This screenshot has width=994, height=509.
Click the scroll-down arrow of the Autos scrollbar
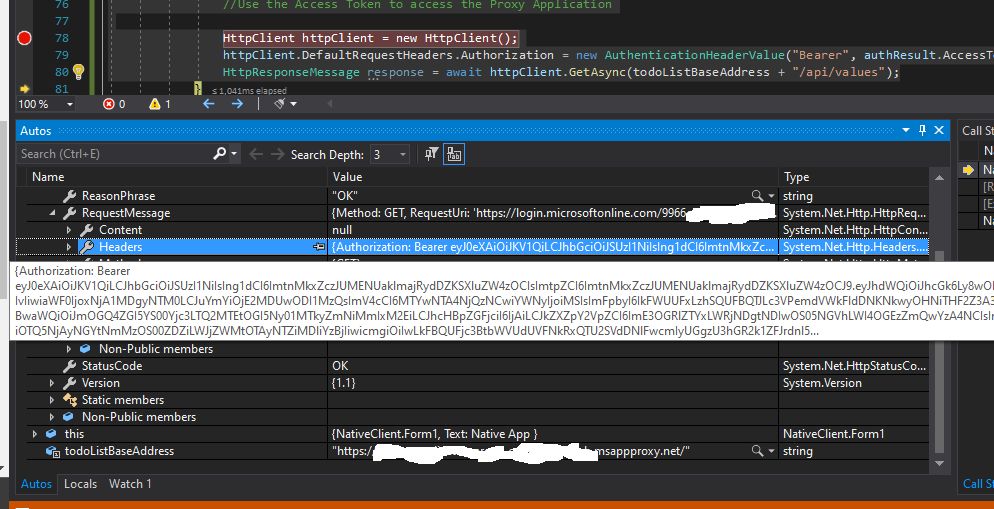point(939,463)
